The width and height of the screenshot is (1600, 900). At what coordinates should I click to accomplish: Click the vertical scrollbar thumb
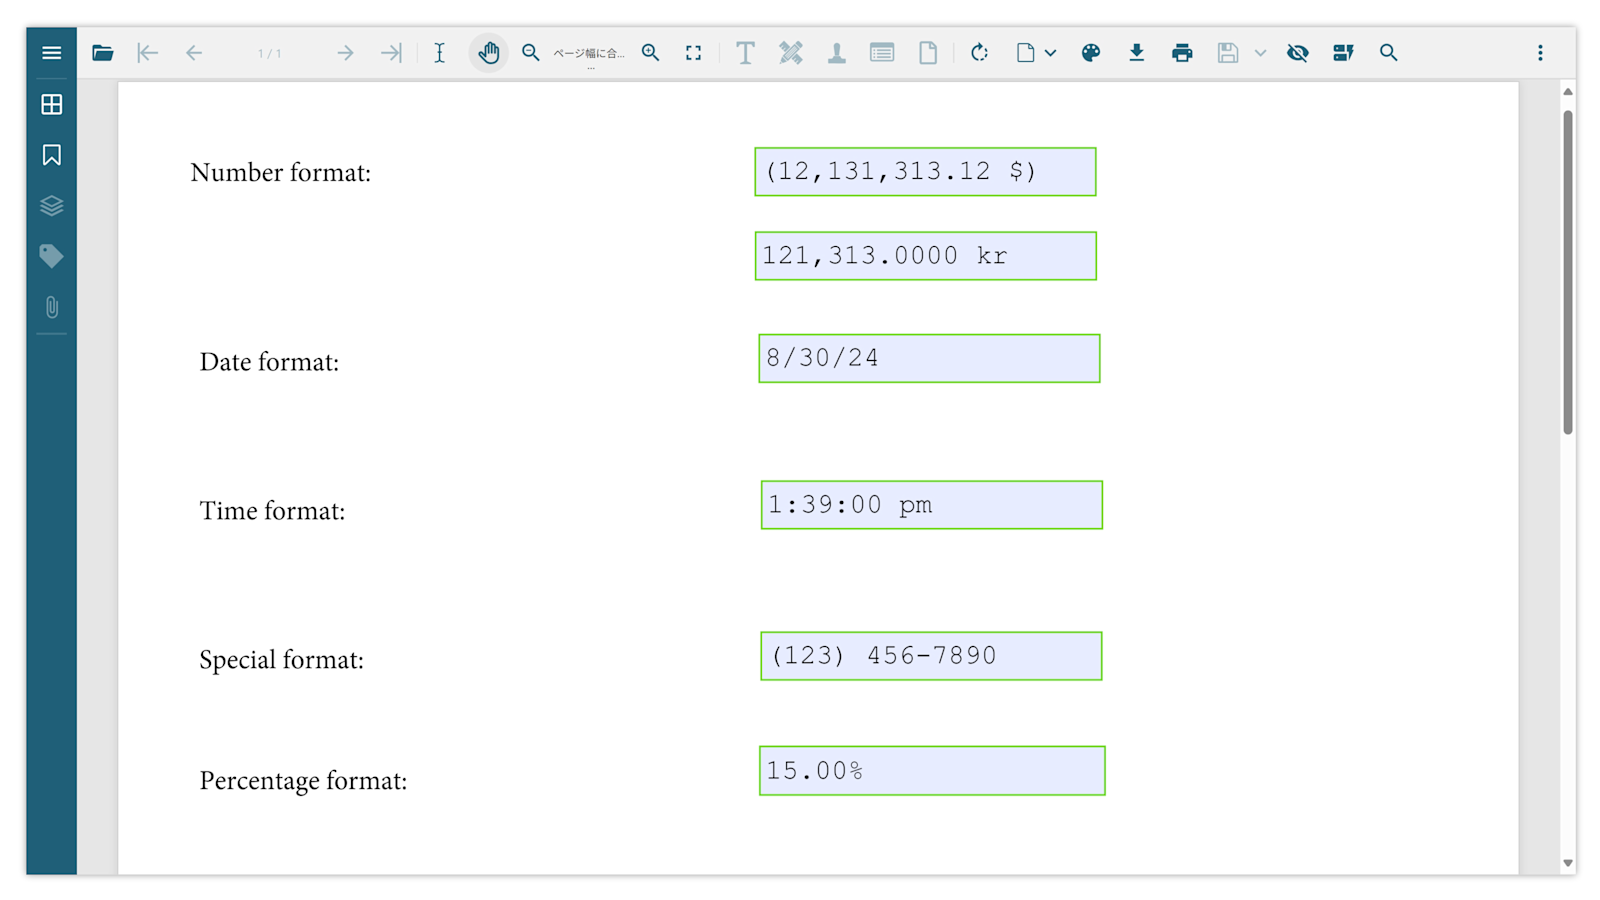[x=1568, y=272]
